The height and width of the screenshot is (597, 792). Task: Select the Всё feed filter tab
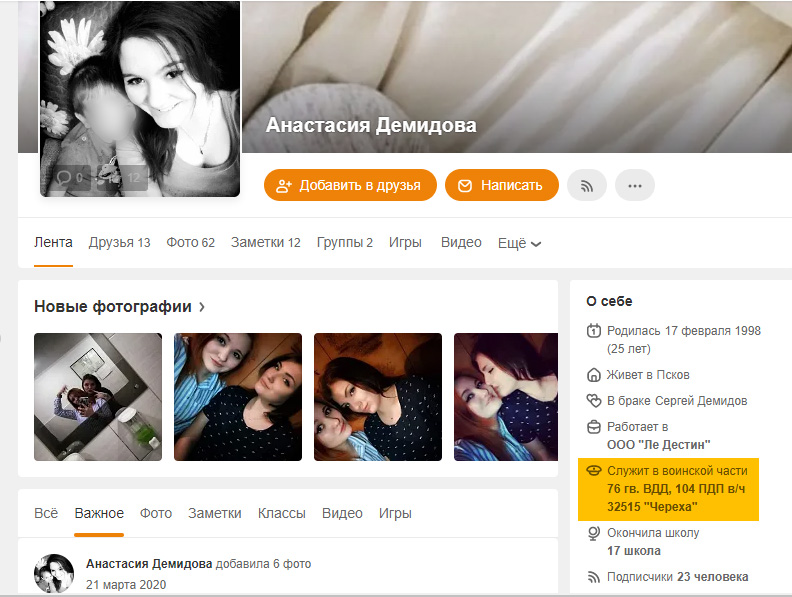[46, 513]
